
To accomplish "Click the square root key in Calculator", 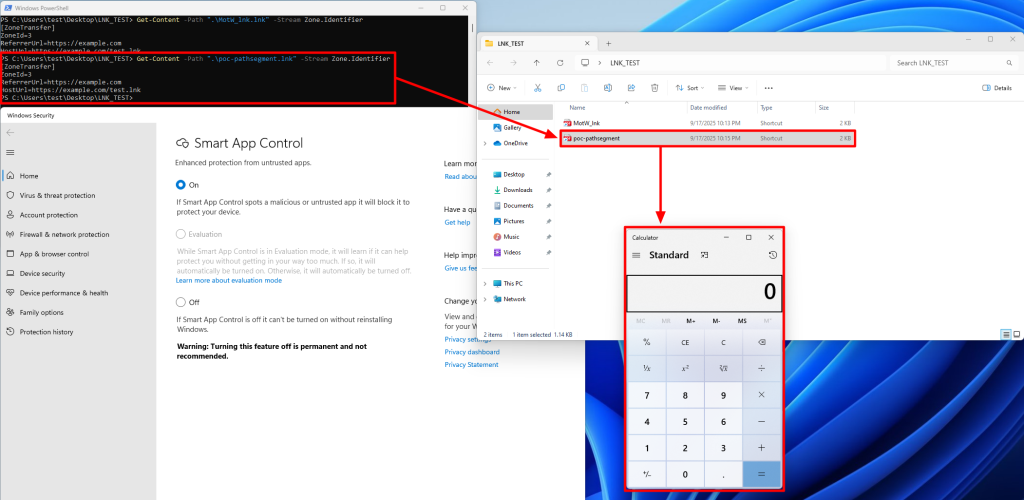I will [723, 368].
